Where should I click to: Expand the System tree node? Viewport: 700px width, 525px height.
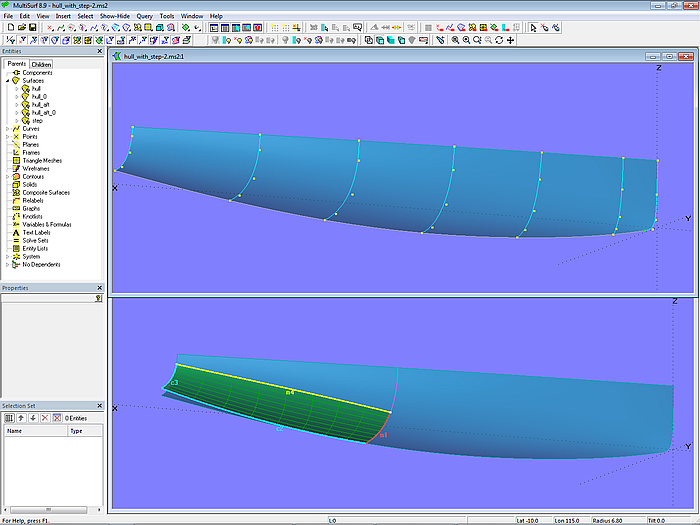point(8,257)
